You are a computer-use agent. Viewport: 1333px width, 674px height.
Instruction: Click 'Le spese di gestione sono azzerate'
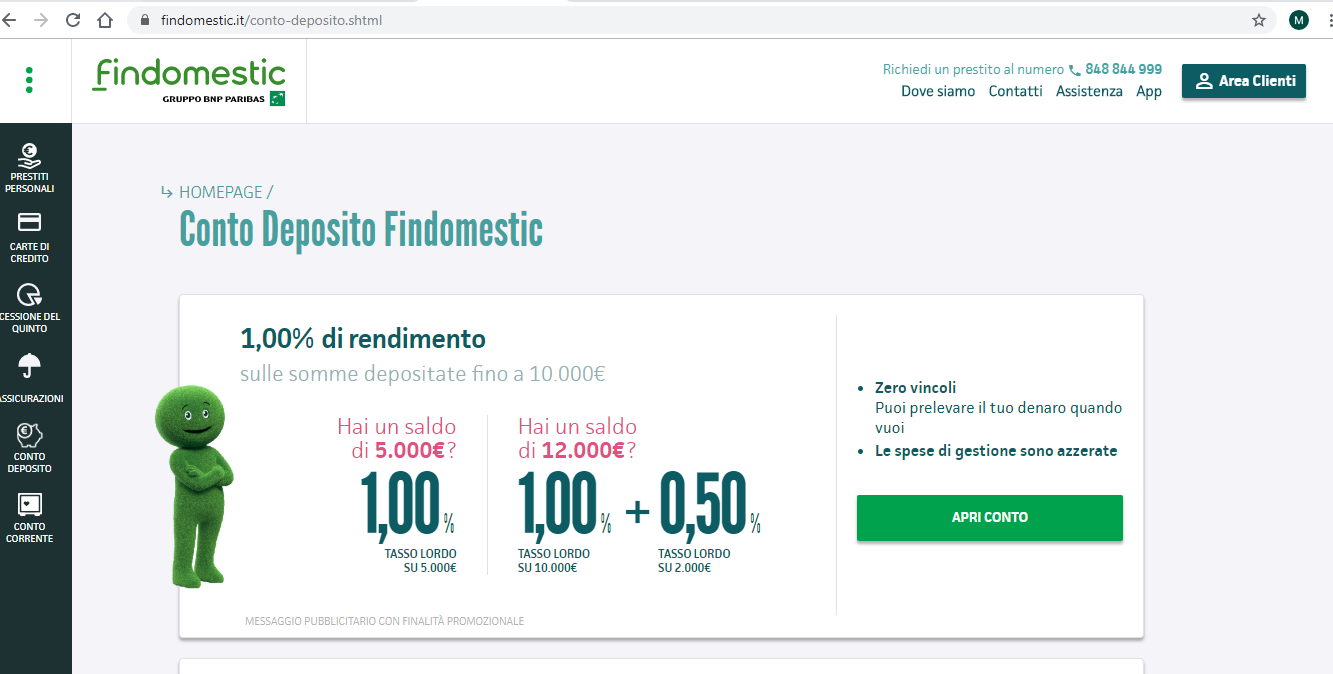click(x=996, y=451)
